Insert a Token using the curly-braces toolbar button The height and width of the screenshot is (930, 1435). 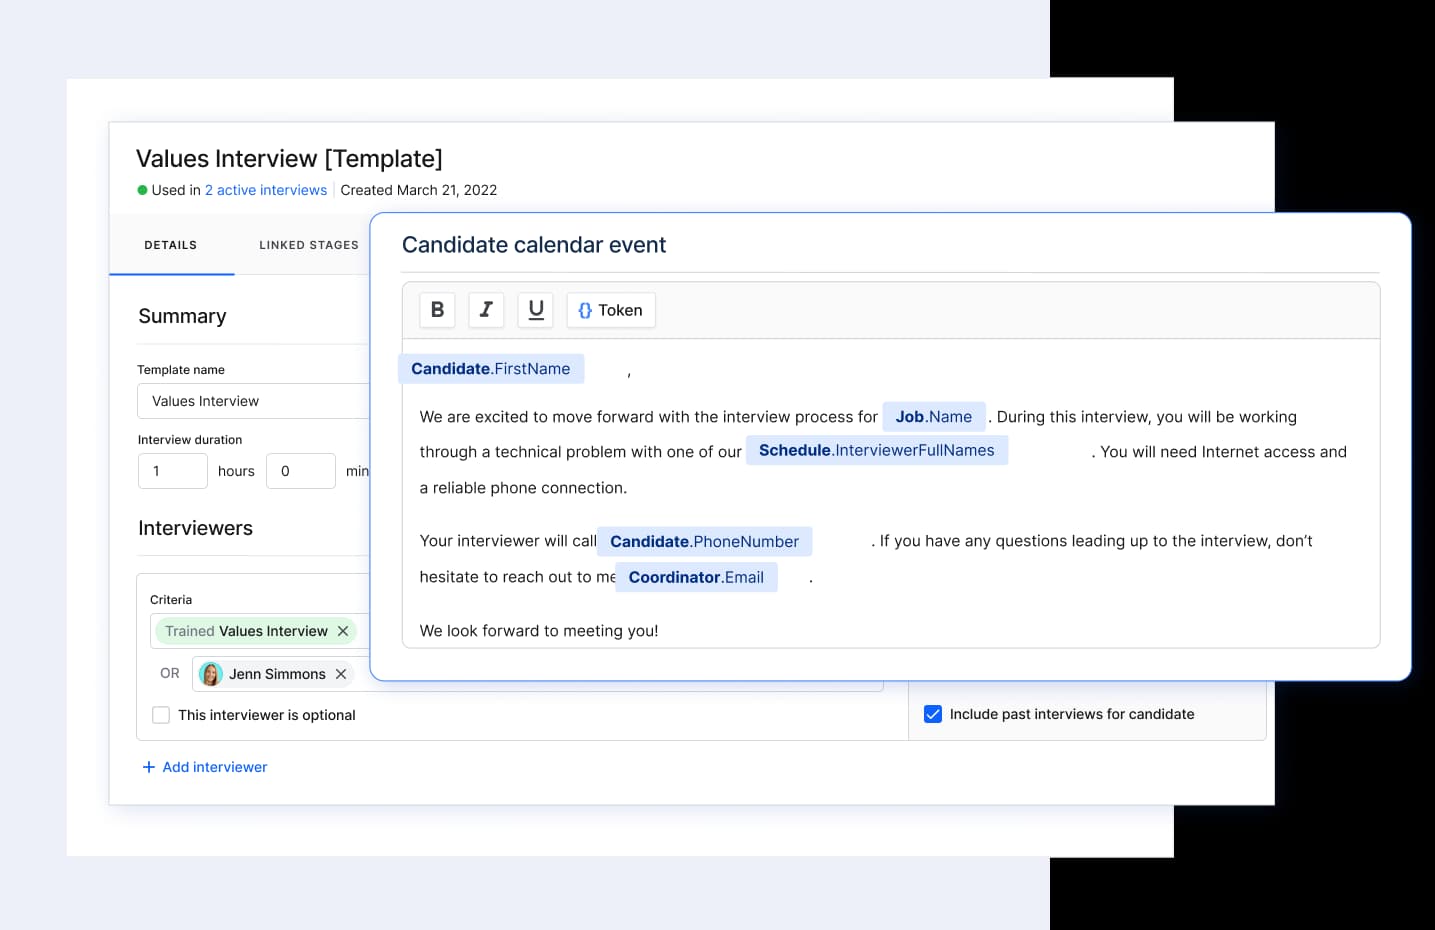coord(610,310)
